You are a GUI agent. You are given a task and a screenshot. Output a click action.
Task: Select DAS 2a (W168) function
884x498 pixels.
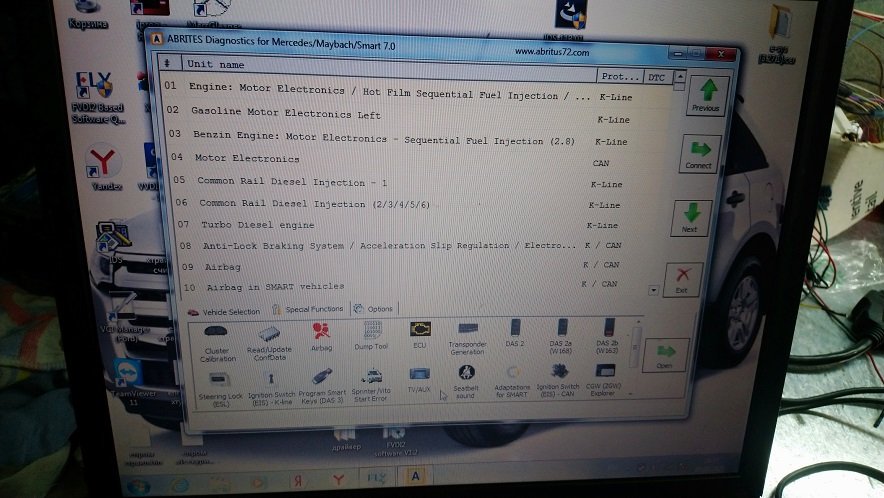pos(561,336)
